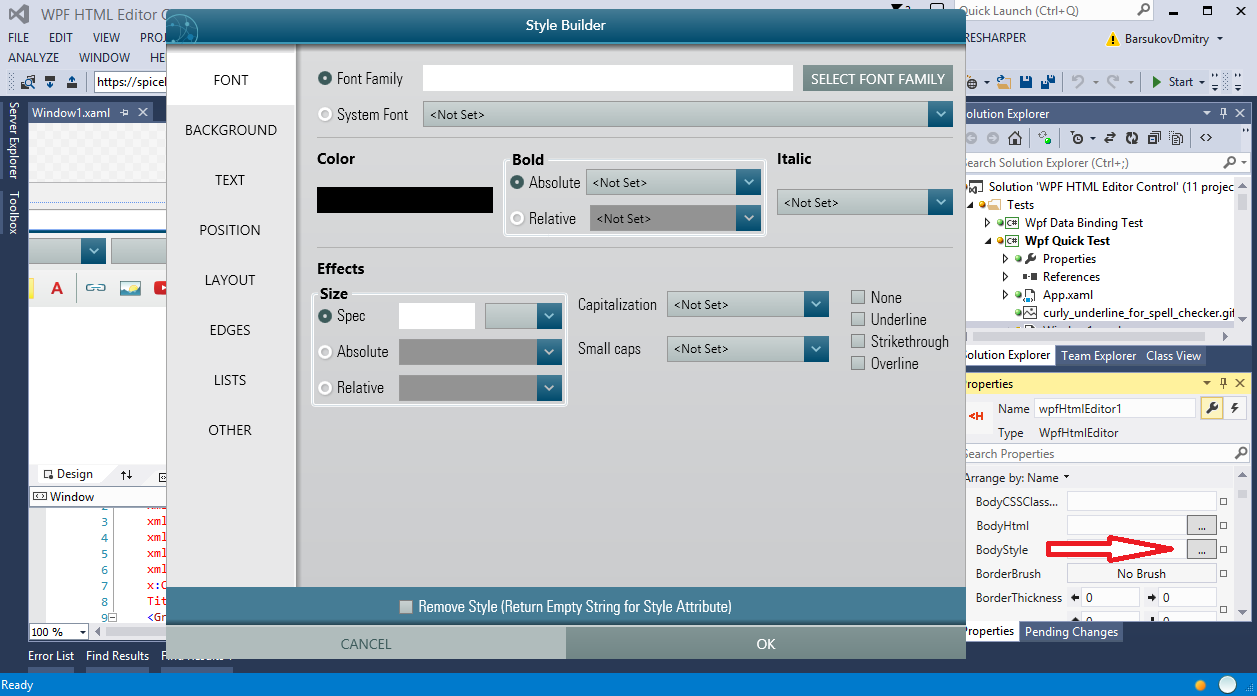Screen dimensions: 1257x696
Task: Click the black Color swatch
Action: pyautogui.click(x=405, y=200)
